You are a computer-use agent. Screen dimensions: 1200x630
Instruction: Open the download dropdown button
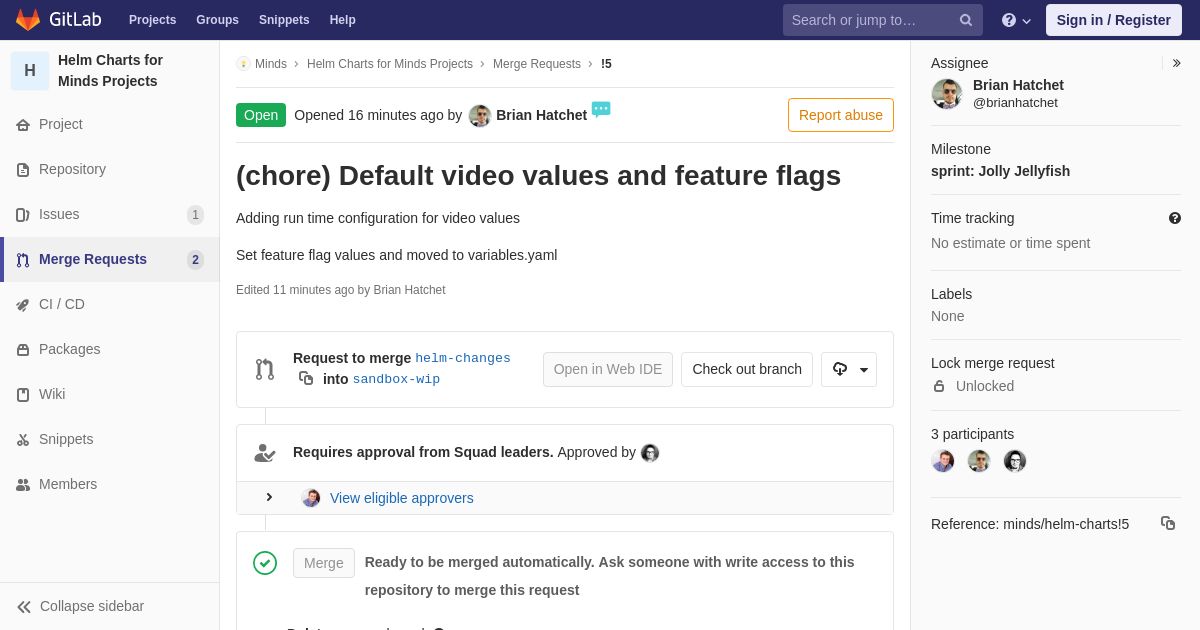coord(849,369)
